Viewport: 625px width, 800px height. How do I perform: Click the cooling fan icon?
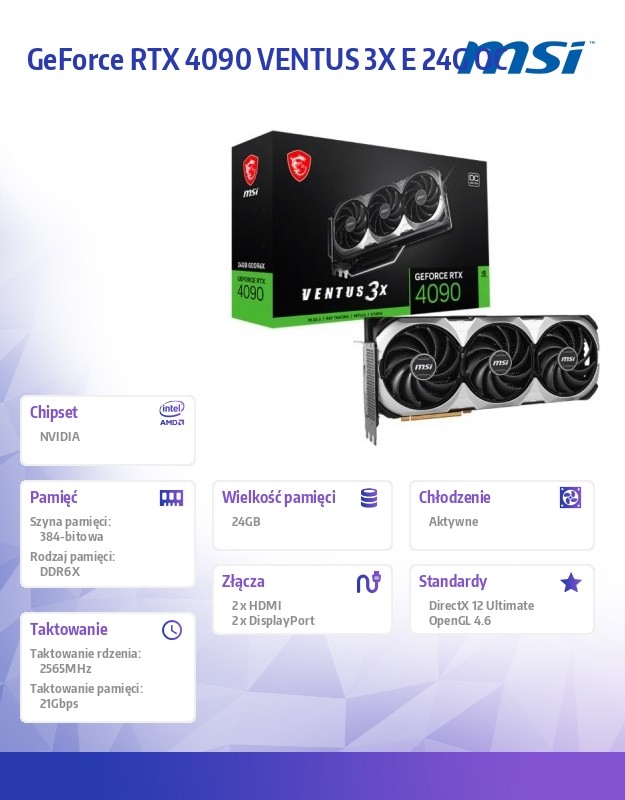tap(570, 497)
